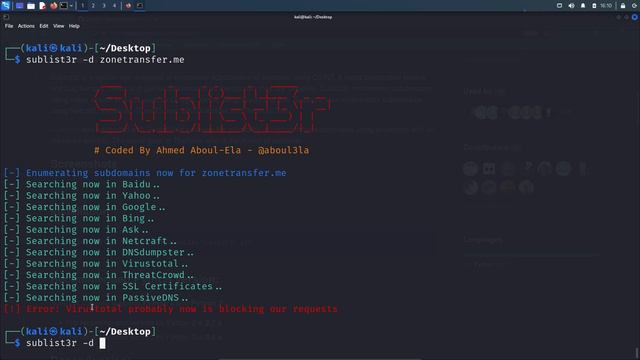The height and width of the screenshot is (360, 640).
Task: Launch the text editor panel icon
Action: [42, 6]
